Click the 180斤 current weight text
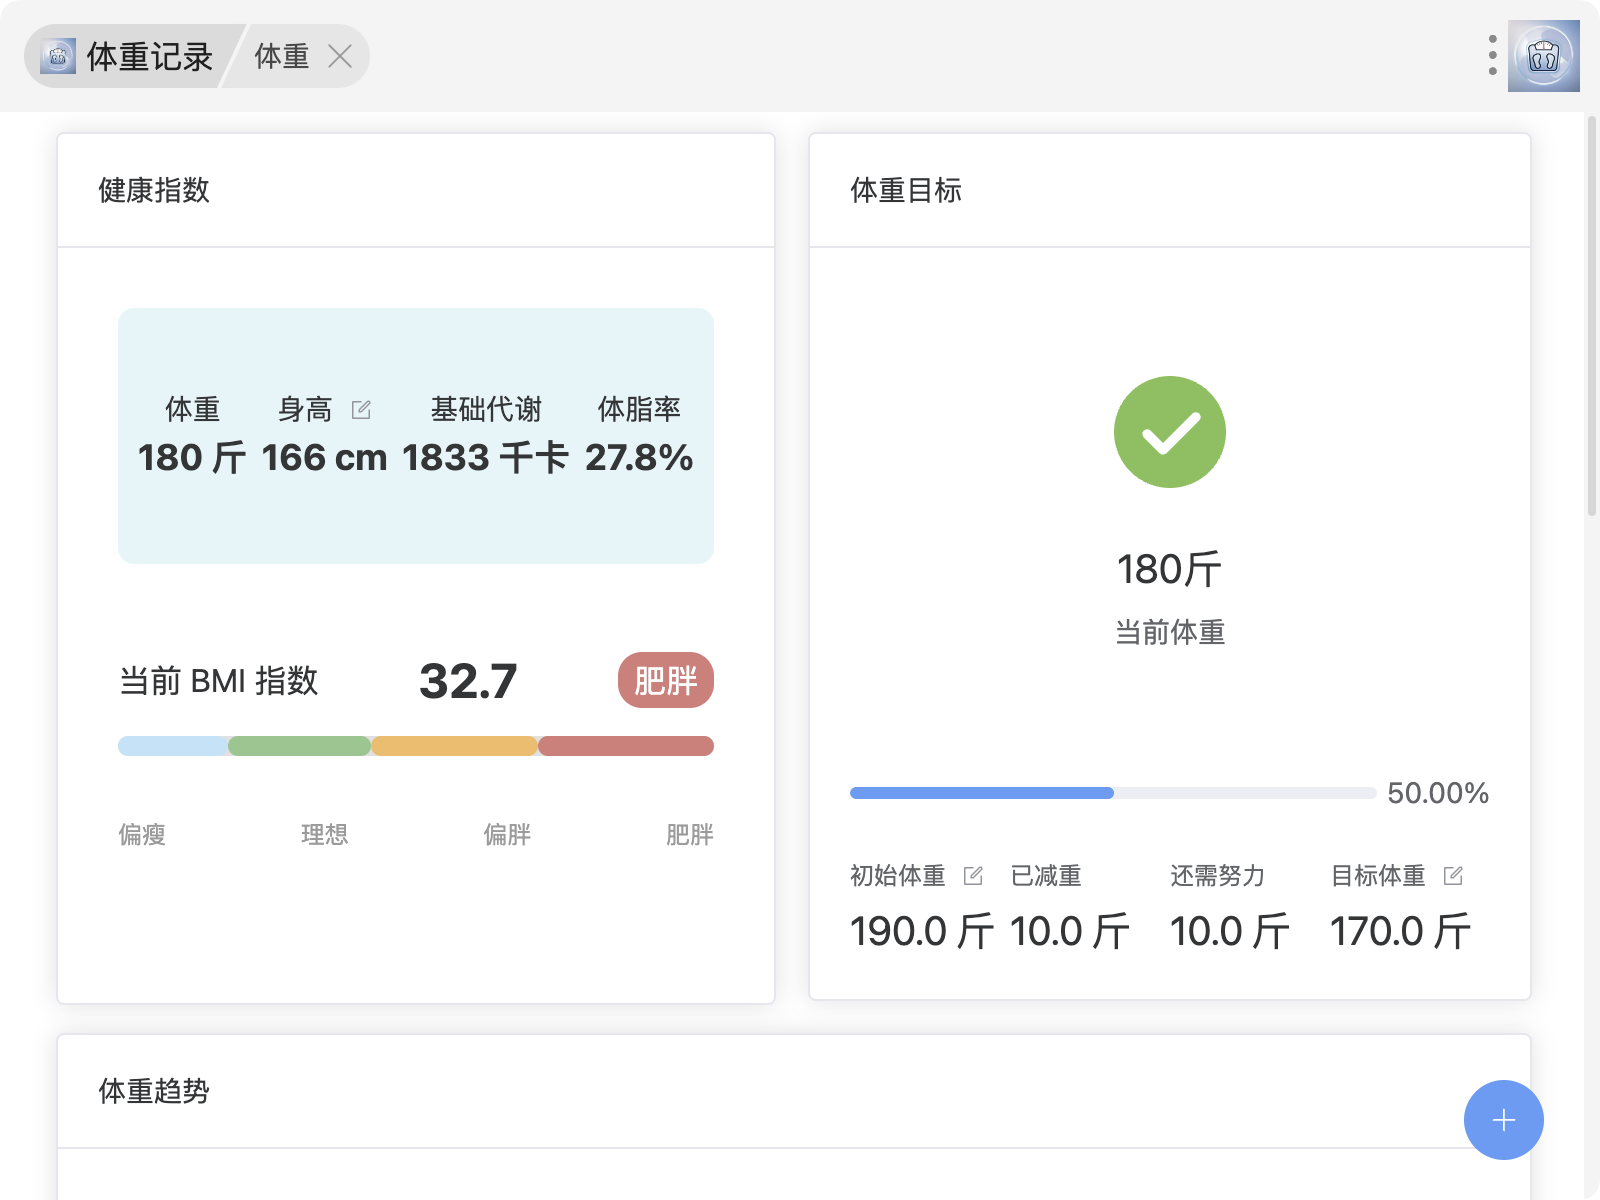Image resolution: width=1600 pixels, height=1200 pixels. pos(1170,570)
